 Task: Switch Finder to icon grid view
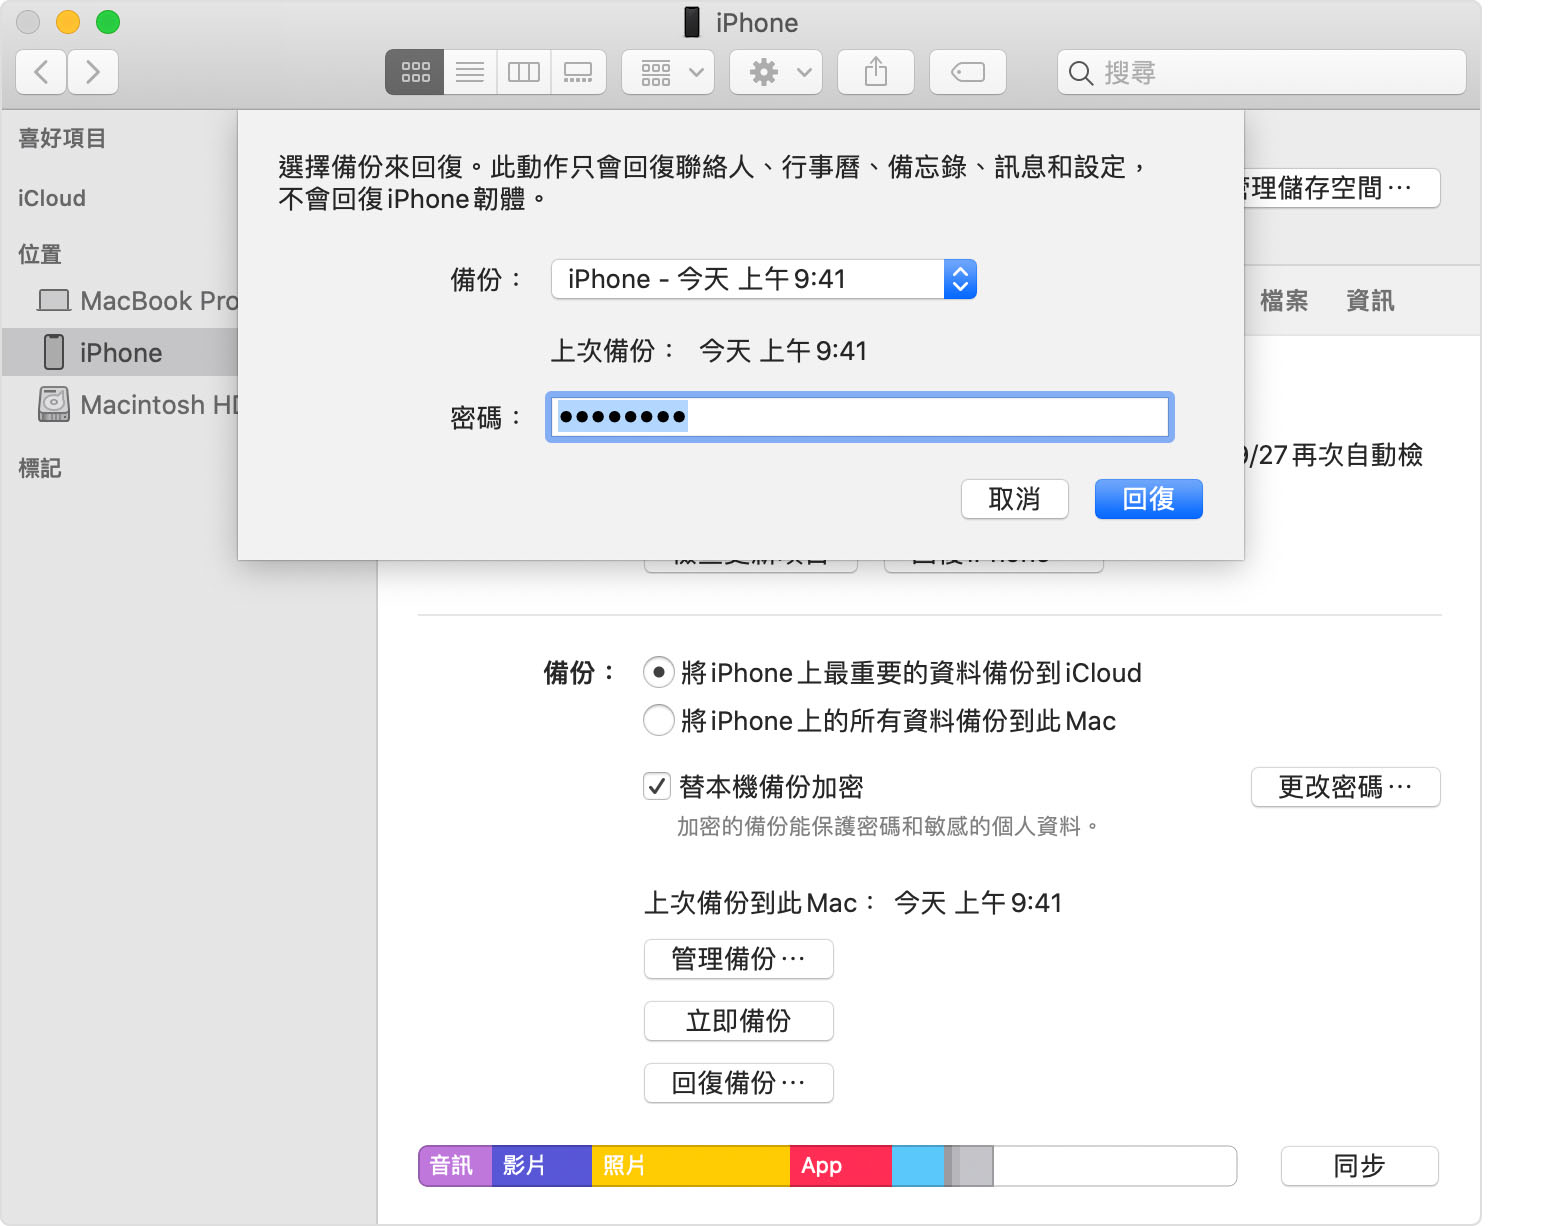(x=415, y=72)
